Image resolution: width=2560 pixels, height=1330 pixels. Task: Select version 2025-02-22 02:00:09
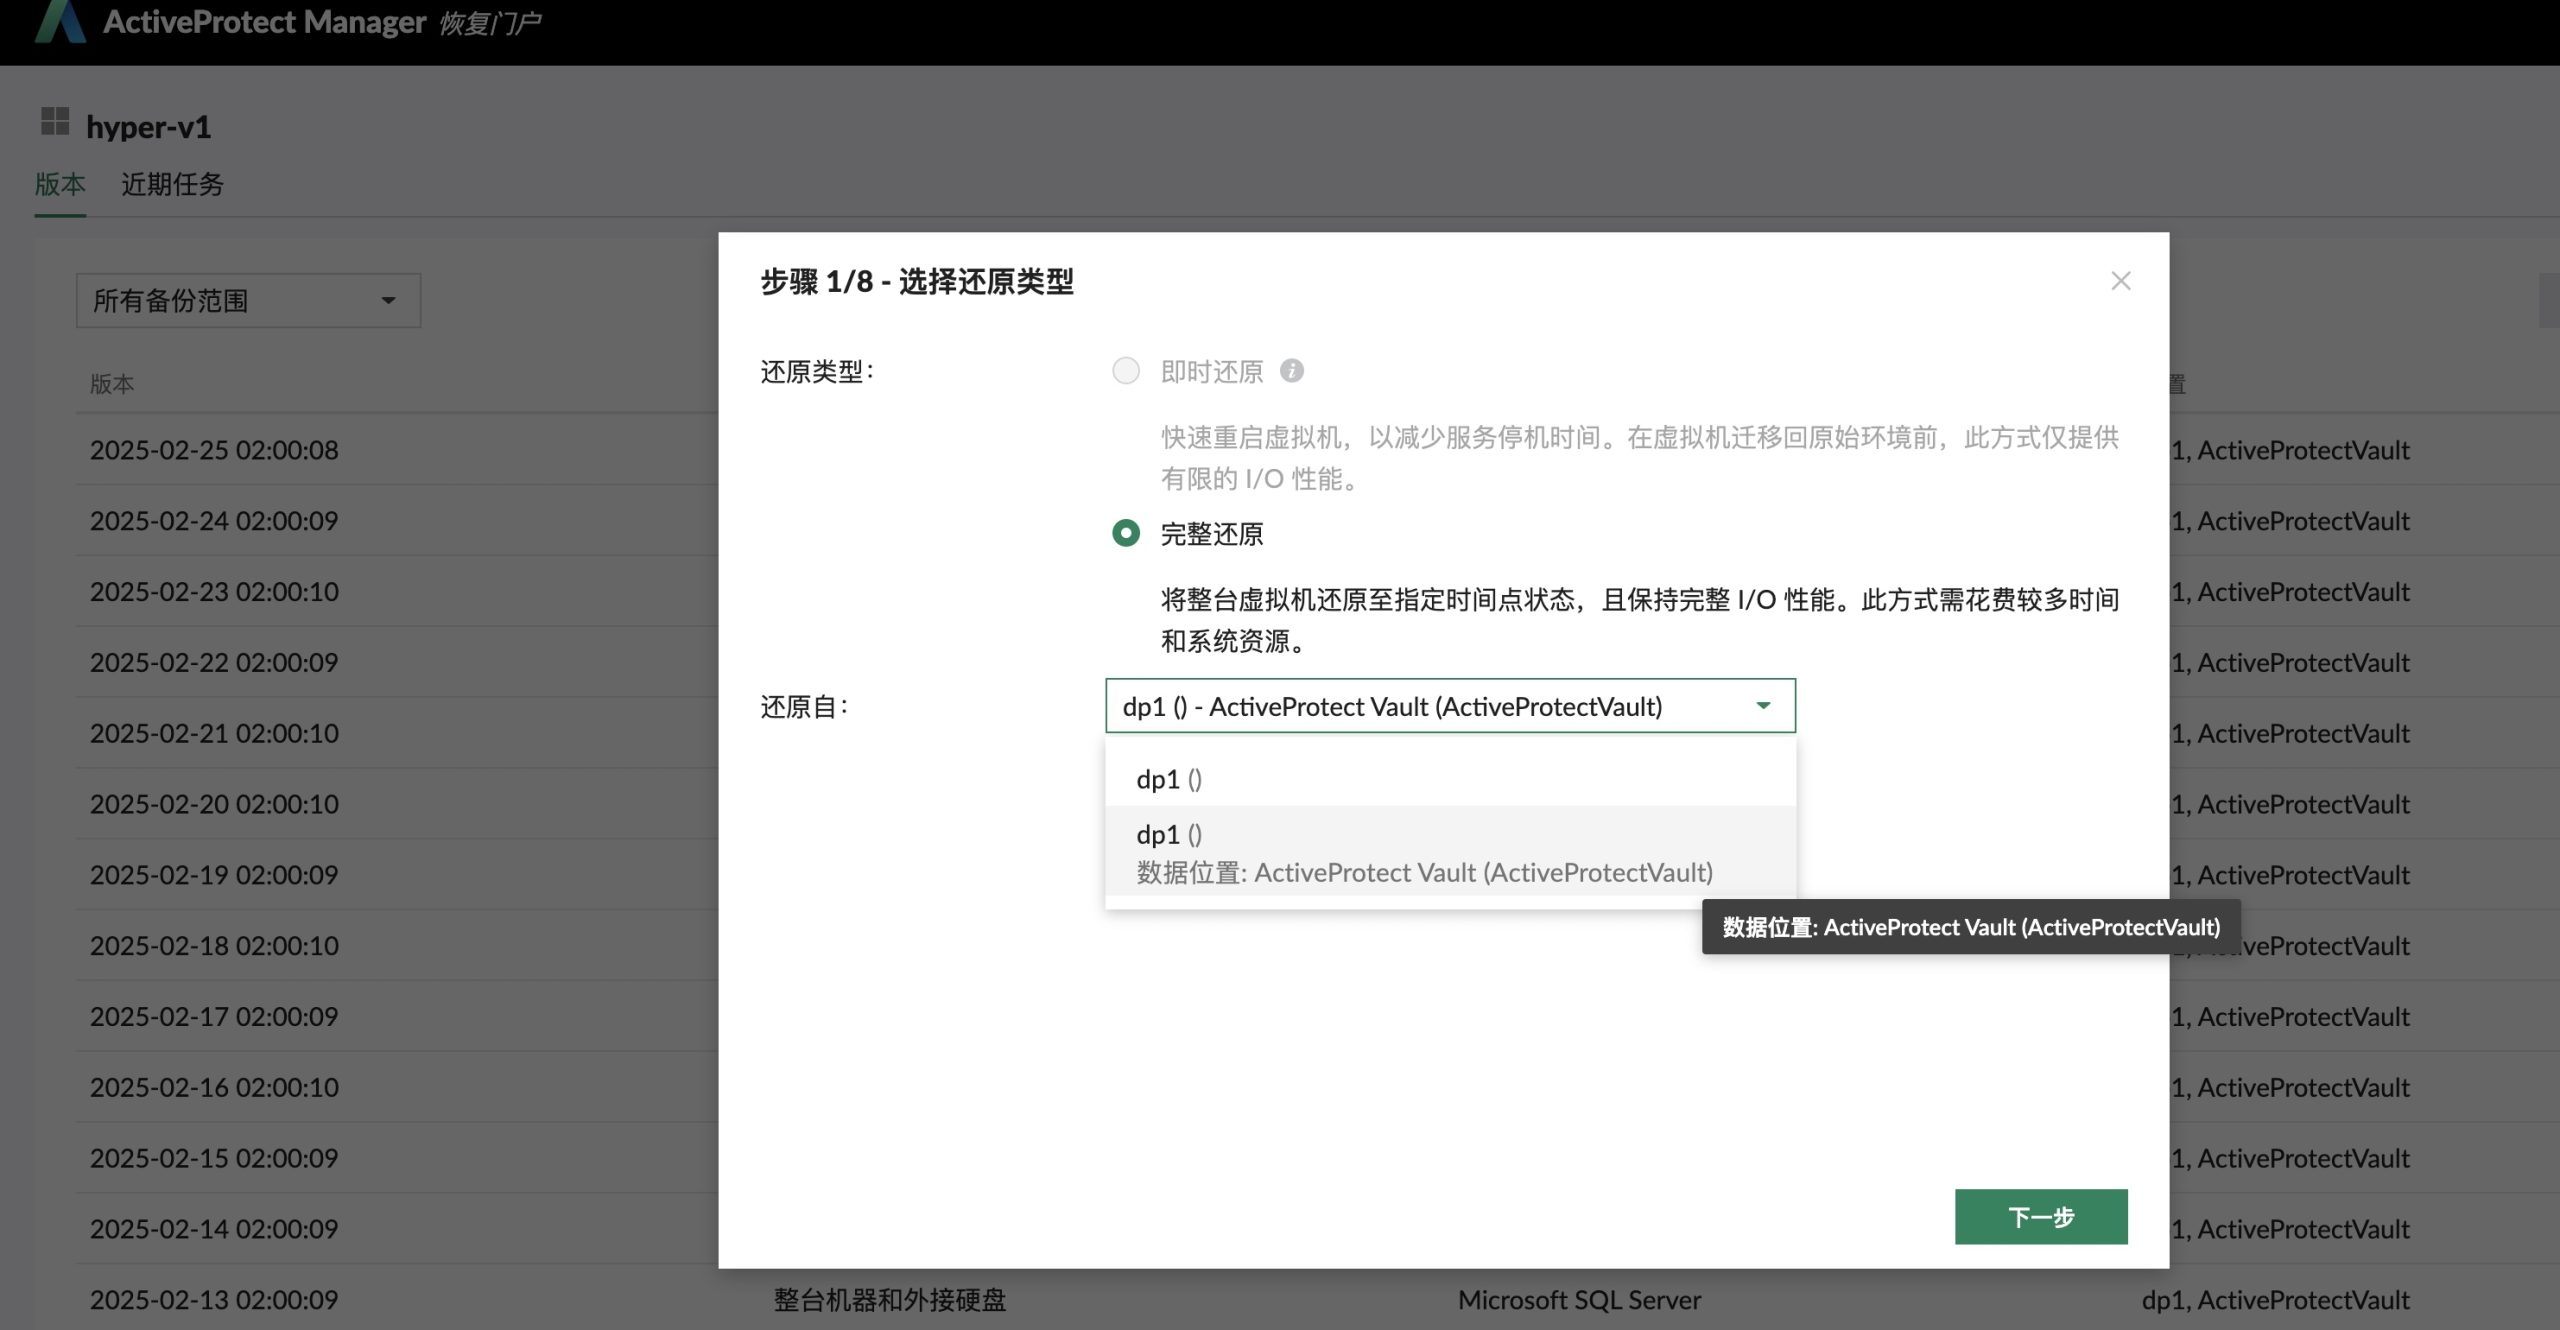tap(214, 662)
